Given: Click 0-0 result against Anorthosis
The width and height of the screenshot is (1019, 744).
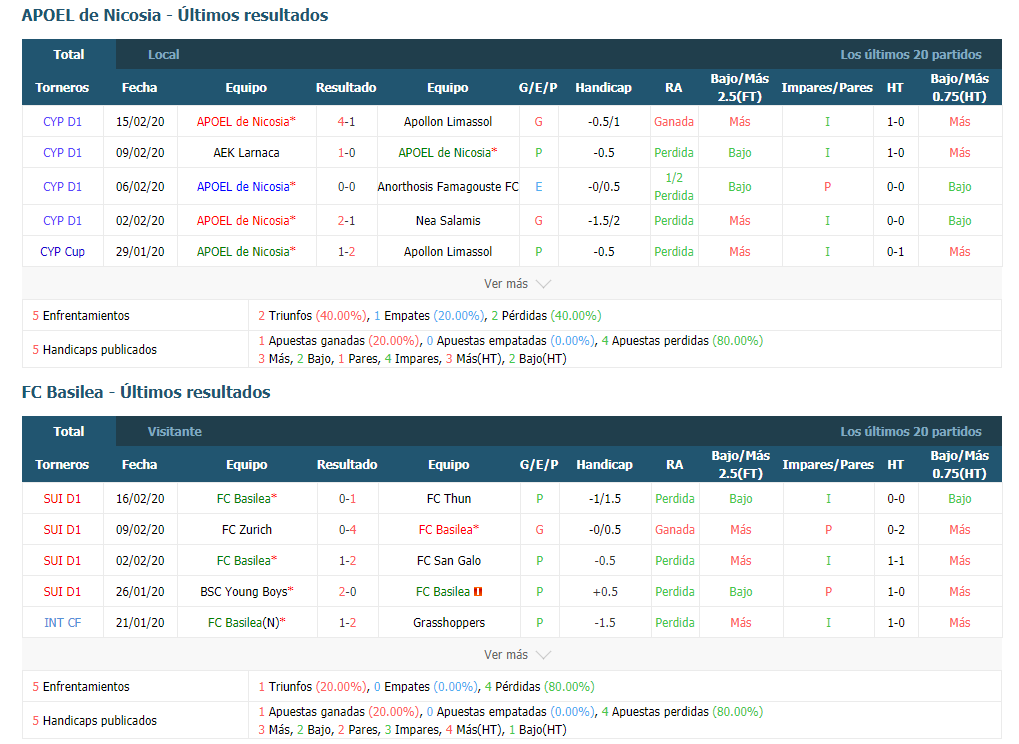Looking at the screenshot, I should 346,186.
